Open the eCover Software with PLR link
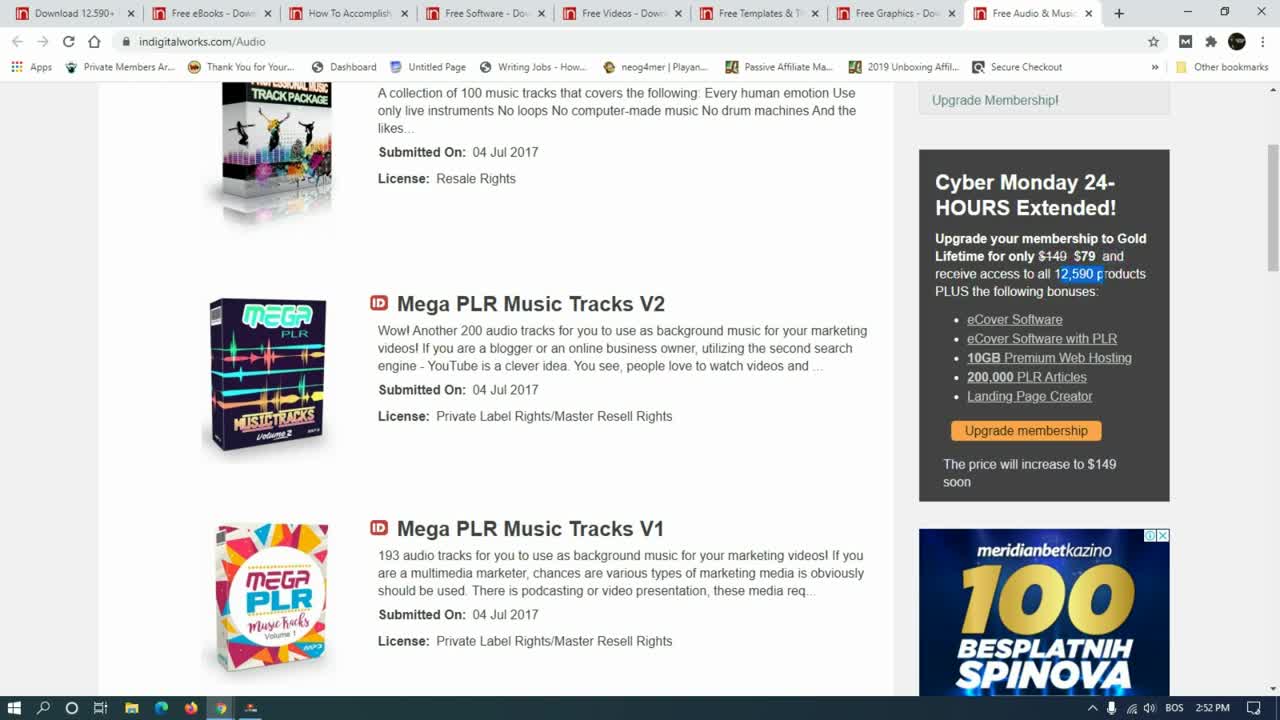The image size is (1280, 720). 1042,339
